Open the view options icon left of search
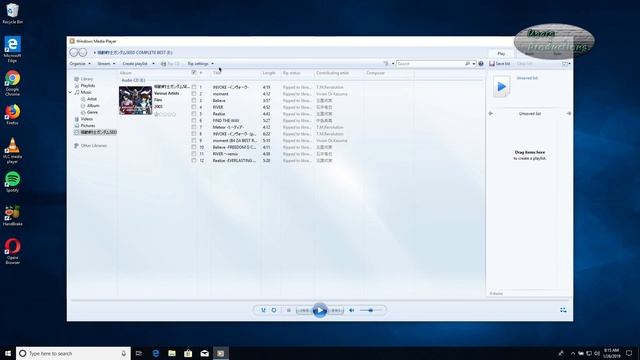Screen dimensions: 640x360 (386, 64)
